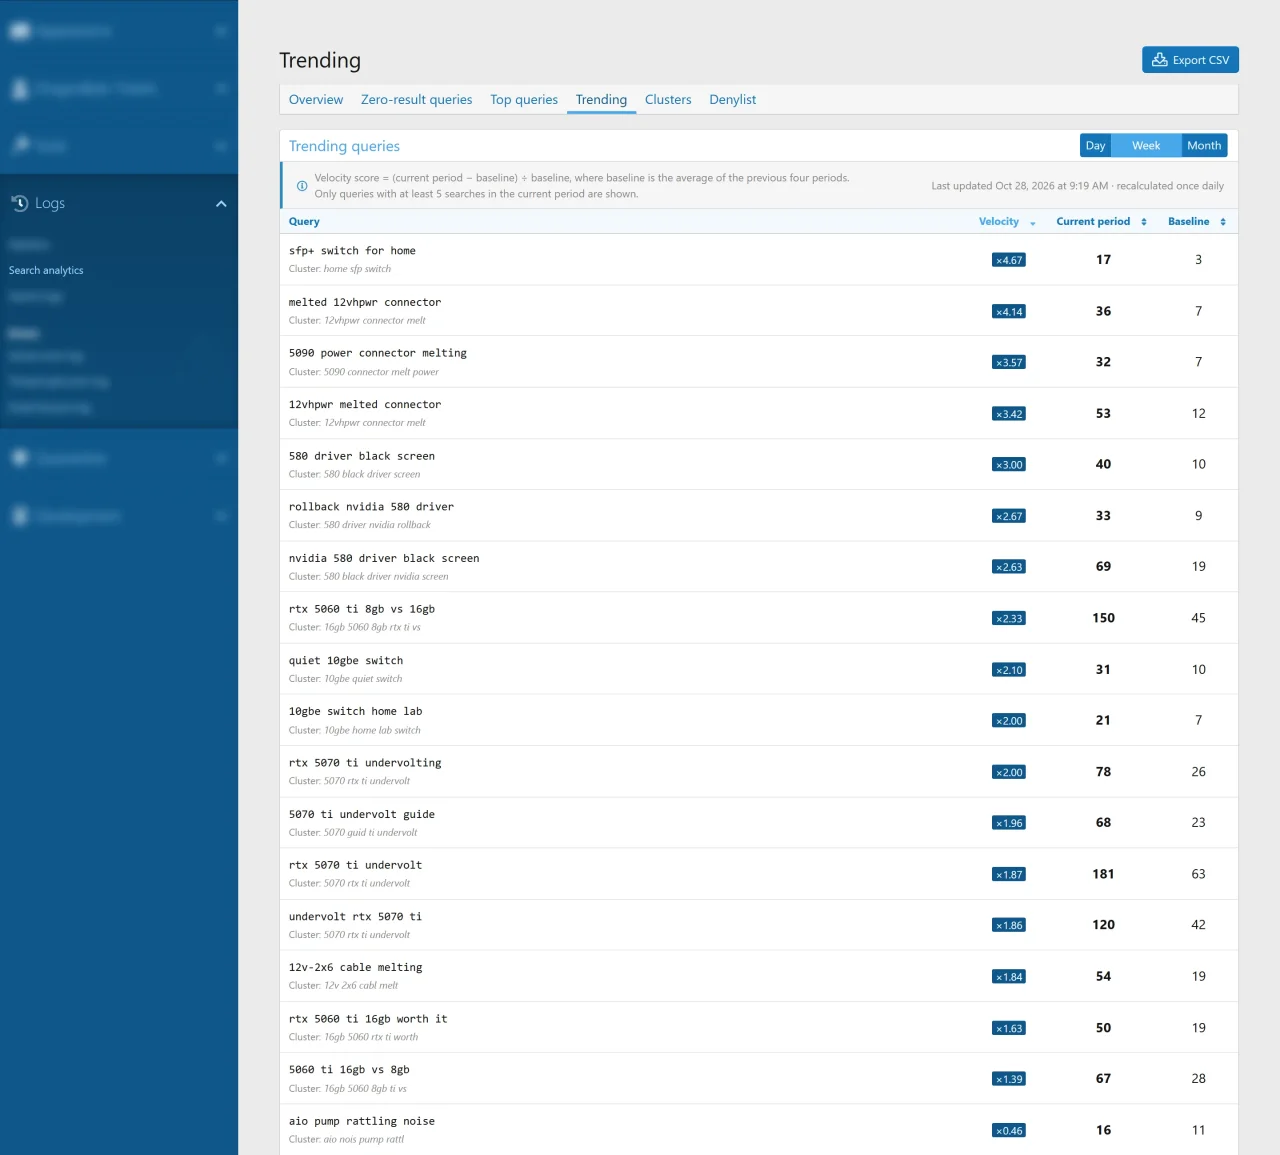
Task: Click the Trending queries panel heading
Action: coord(344,146)
